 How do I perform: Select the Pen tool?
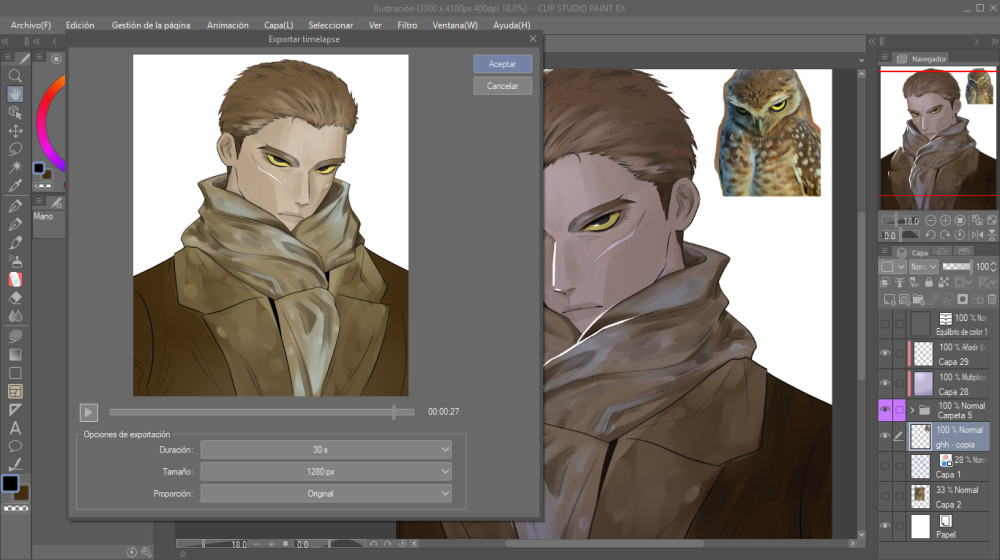pyautogui.click(x=15, y=206)
